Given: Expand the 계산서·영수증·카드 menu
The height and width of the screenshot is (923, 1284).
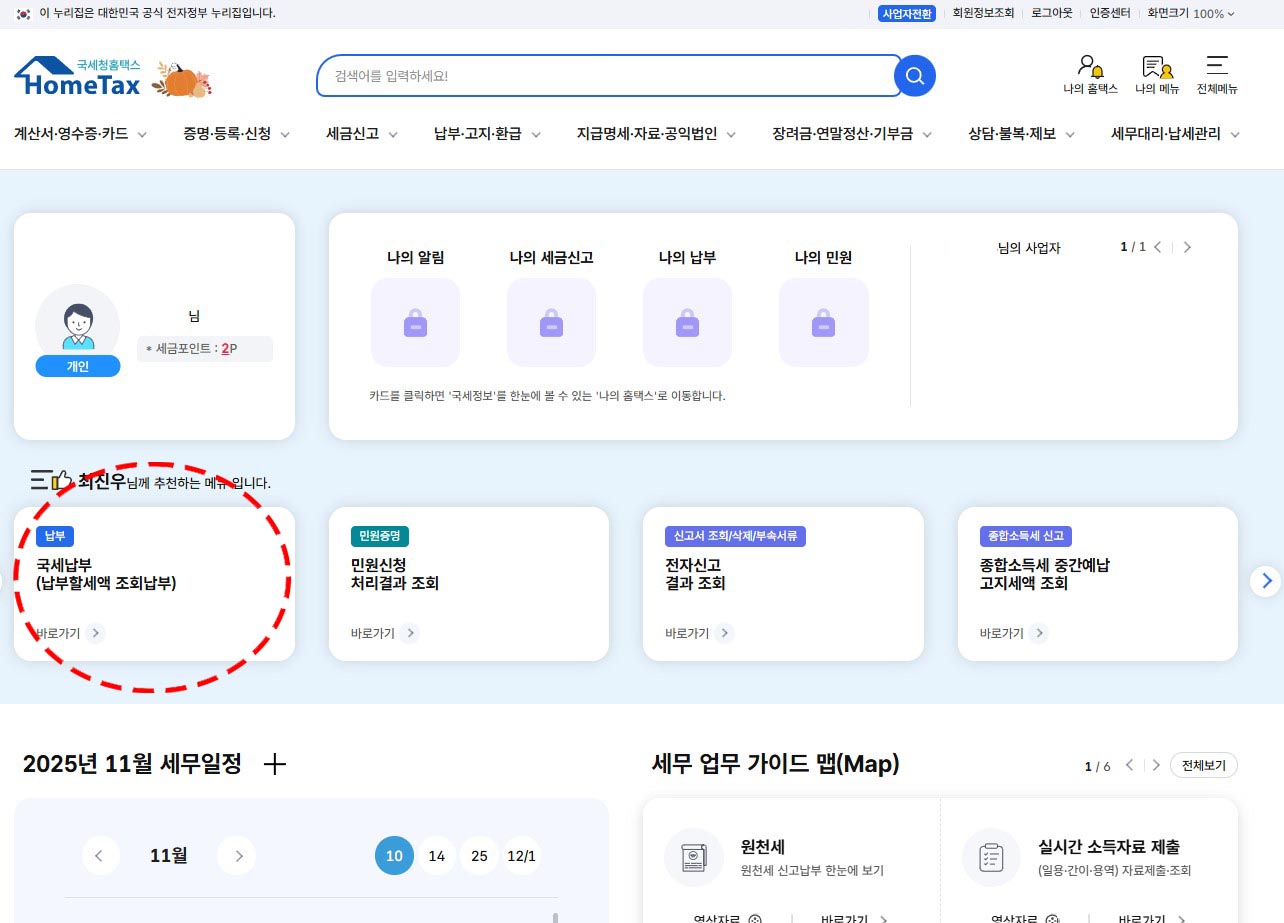Looking at the screenshot, I should click(80, 134).
